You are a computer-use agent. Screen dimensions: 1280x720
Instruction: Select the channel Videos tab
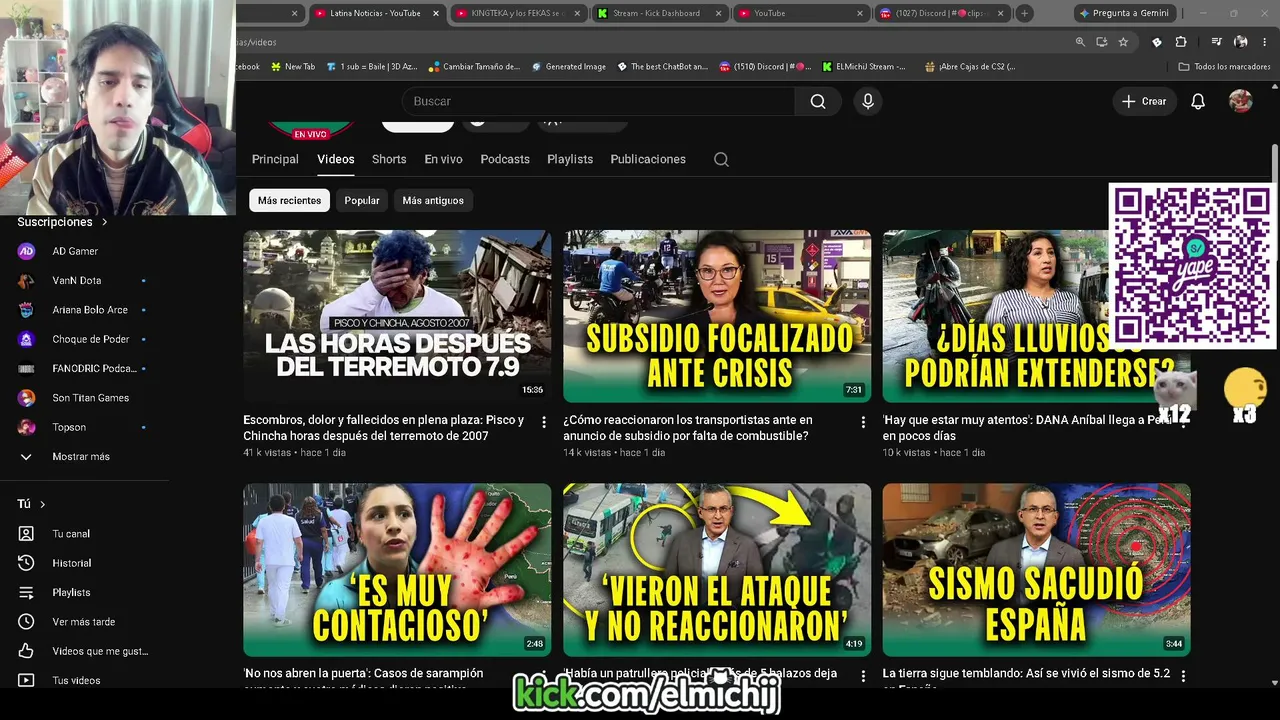point(336,159)
